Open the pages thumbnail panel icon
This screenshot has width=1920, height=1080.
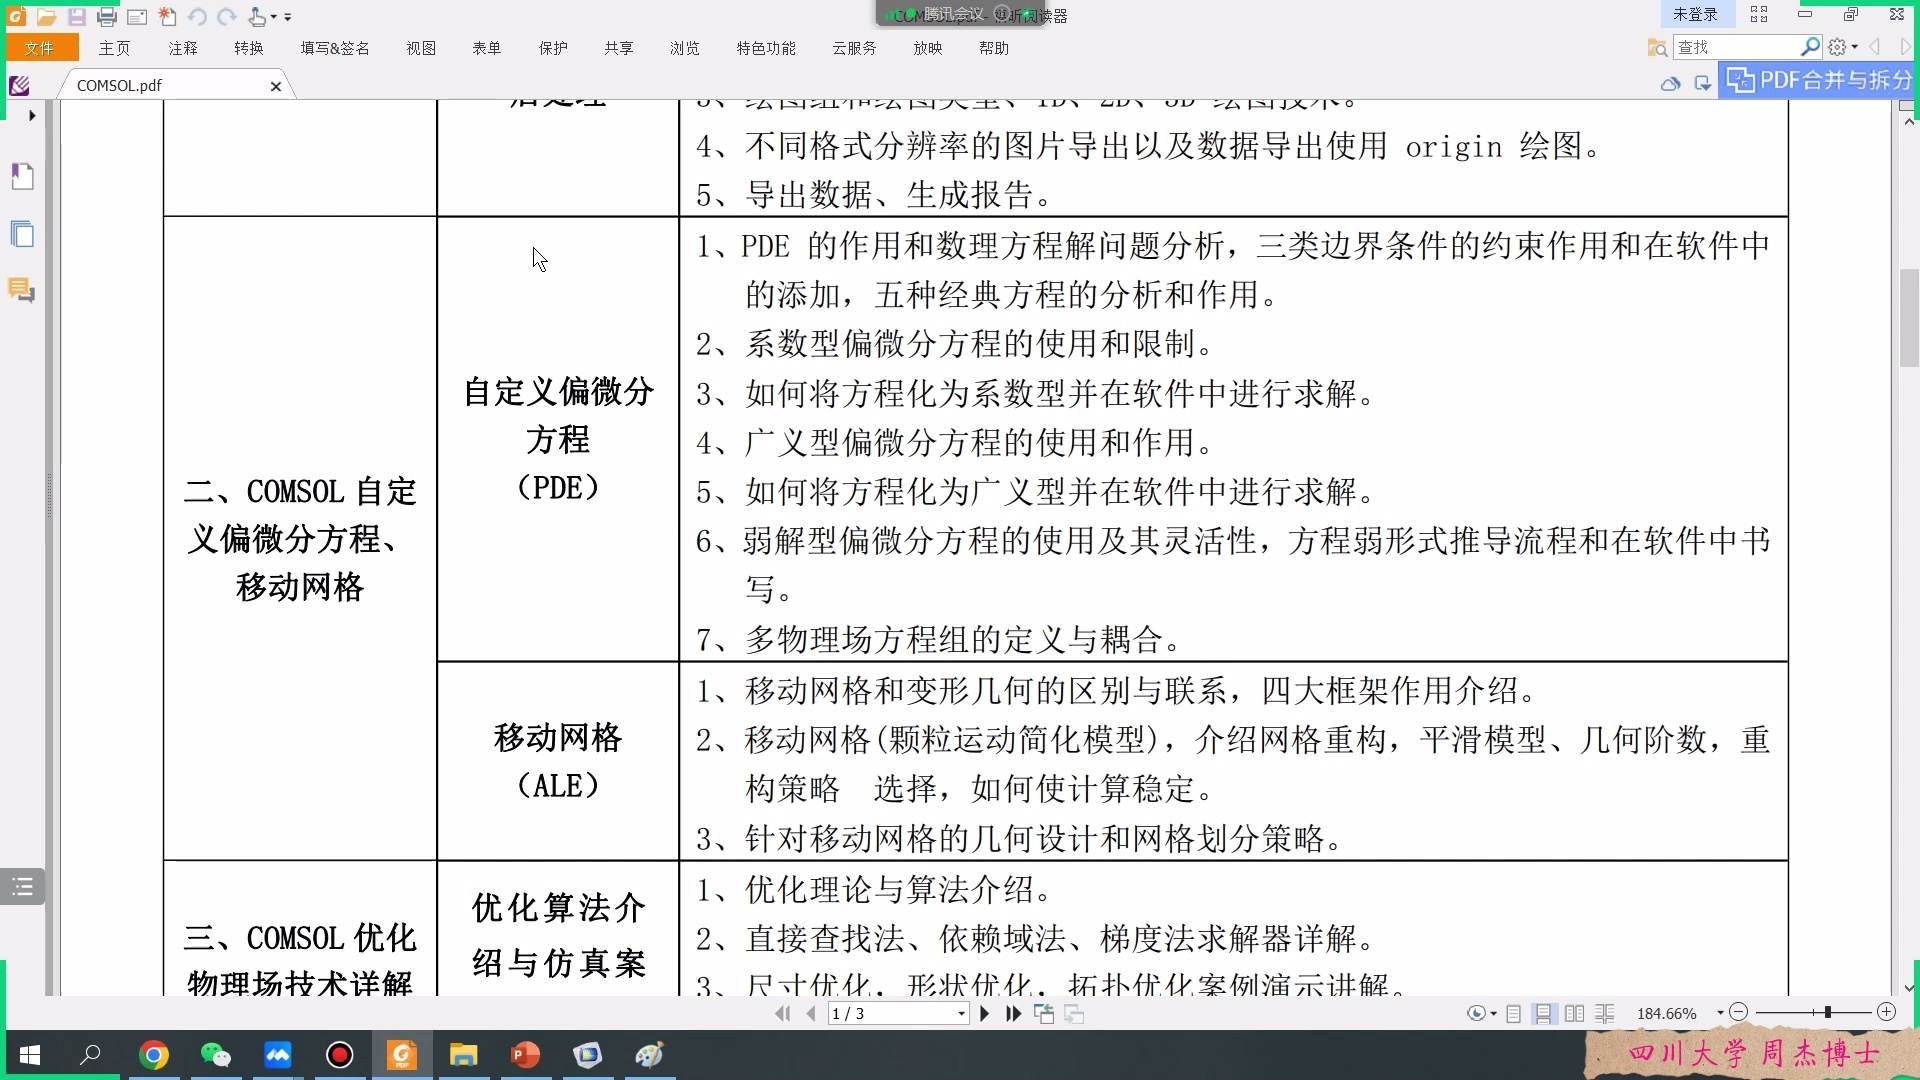[x=22, y=234]
